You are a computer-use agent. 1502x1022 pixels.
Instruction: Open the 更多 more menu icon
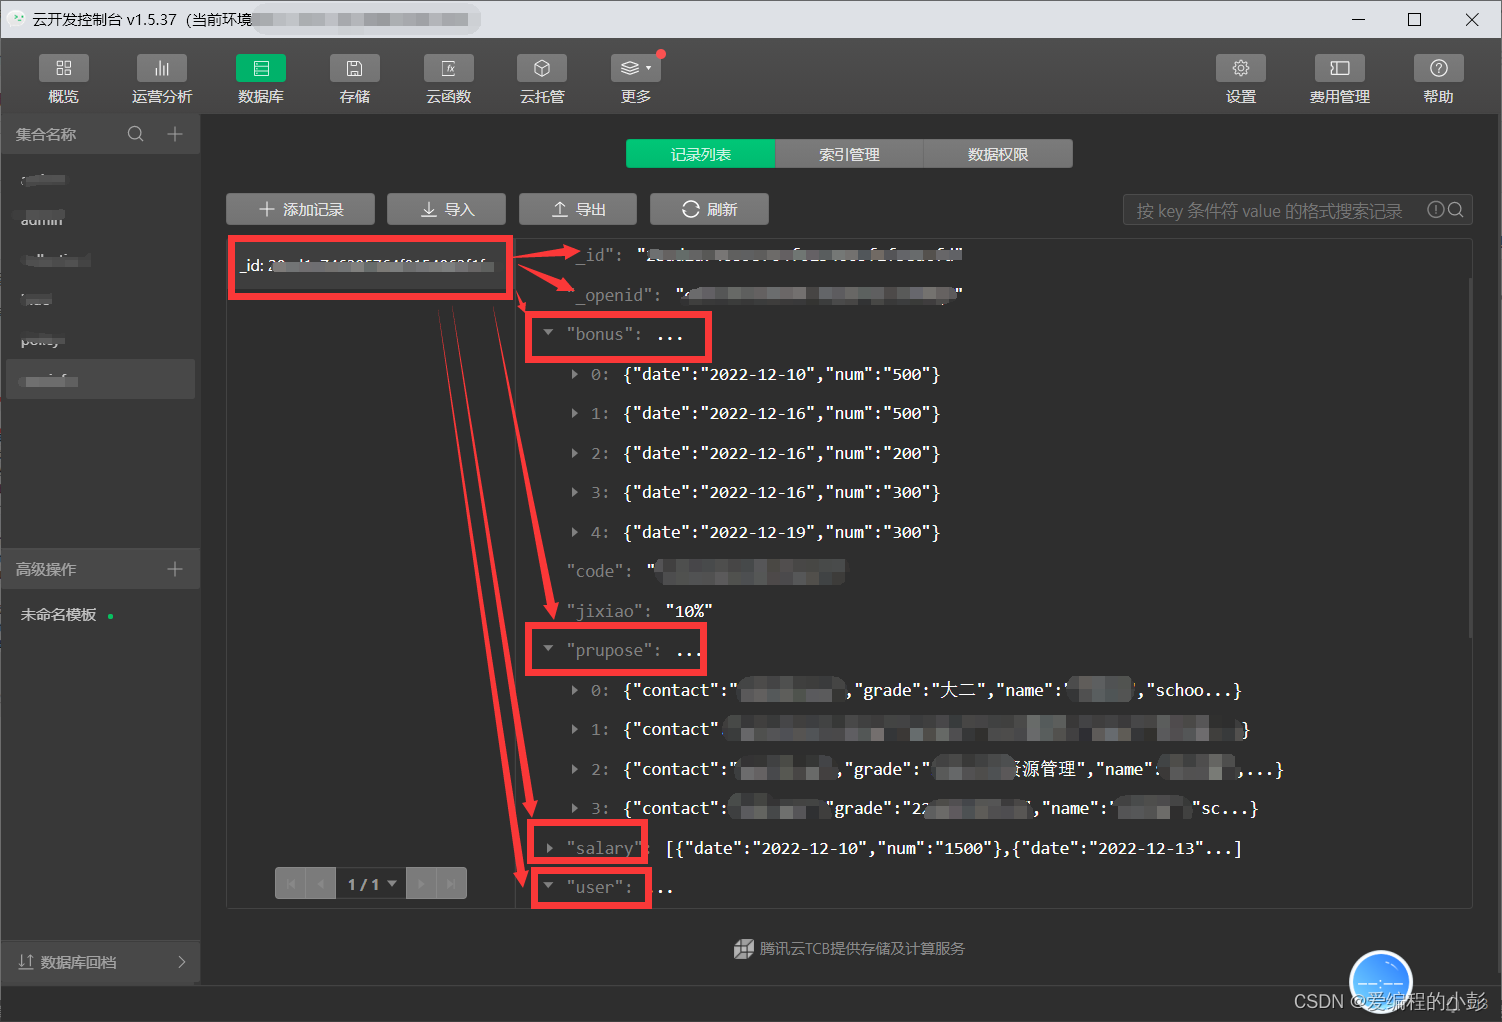635,68
